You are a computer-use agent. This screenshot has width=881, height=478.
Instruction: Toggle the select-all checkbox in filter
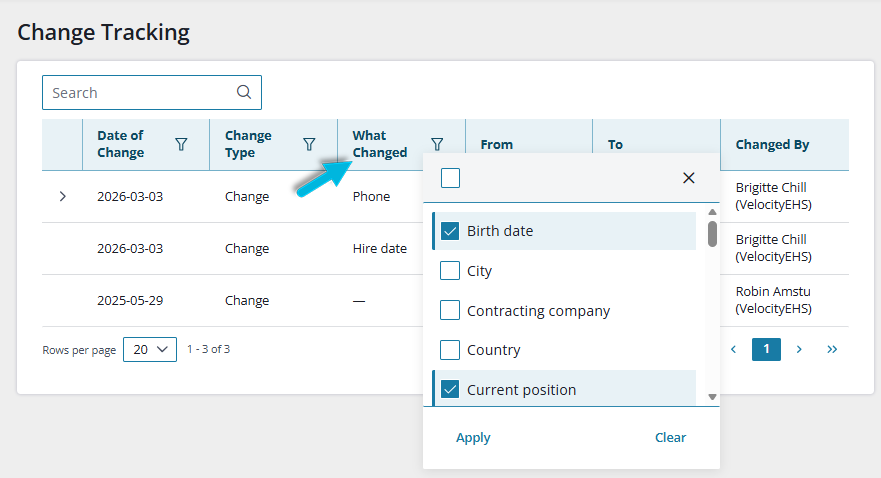click(x=451, y=178)
